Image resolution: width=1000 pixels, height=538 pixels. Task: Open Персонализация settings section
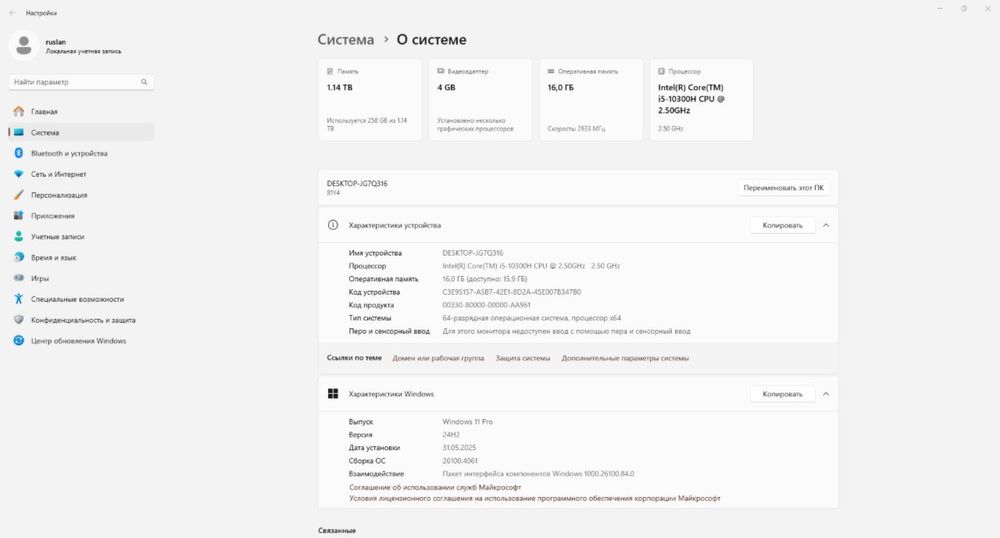click(81, 195)
